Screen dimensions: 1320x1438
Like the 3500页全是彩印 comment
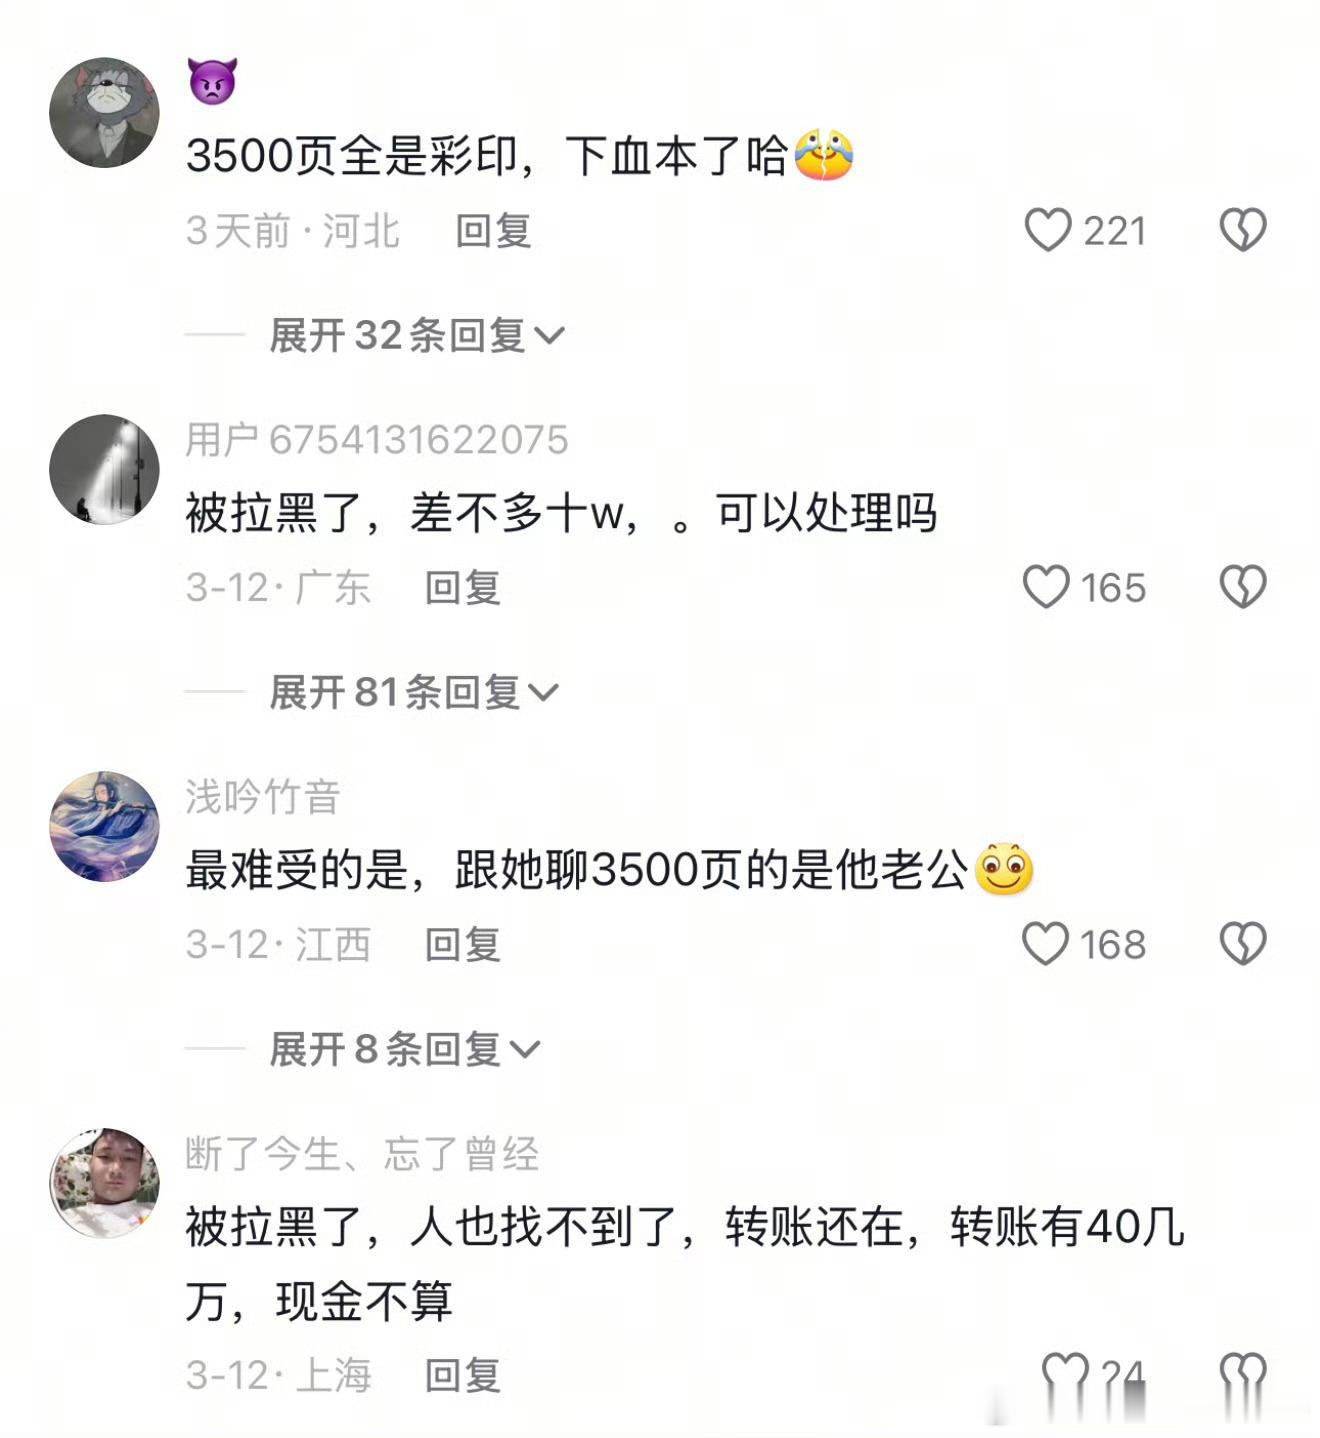tap(1048, 230)
